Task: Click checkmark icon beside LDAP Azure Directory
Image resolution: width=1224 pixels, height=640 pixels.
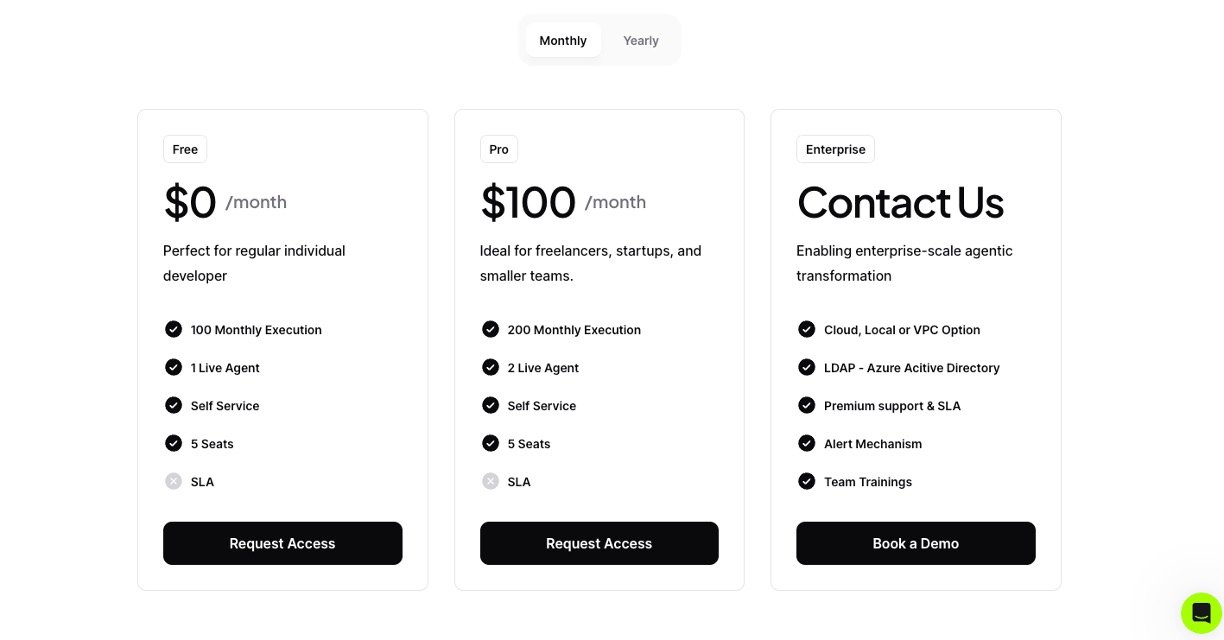Action: click(x=807, y=367)
